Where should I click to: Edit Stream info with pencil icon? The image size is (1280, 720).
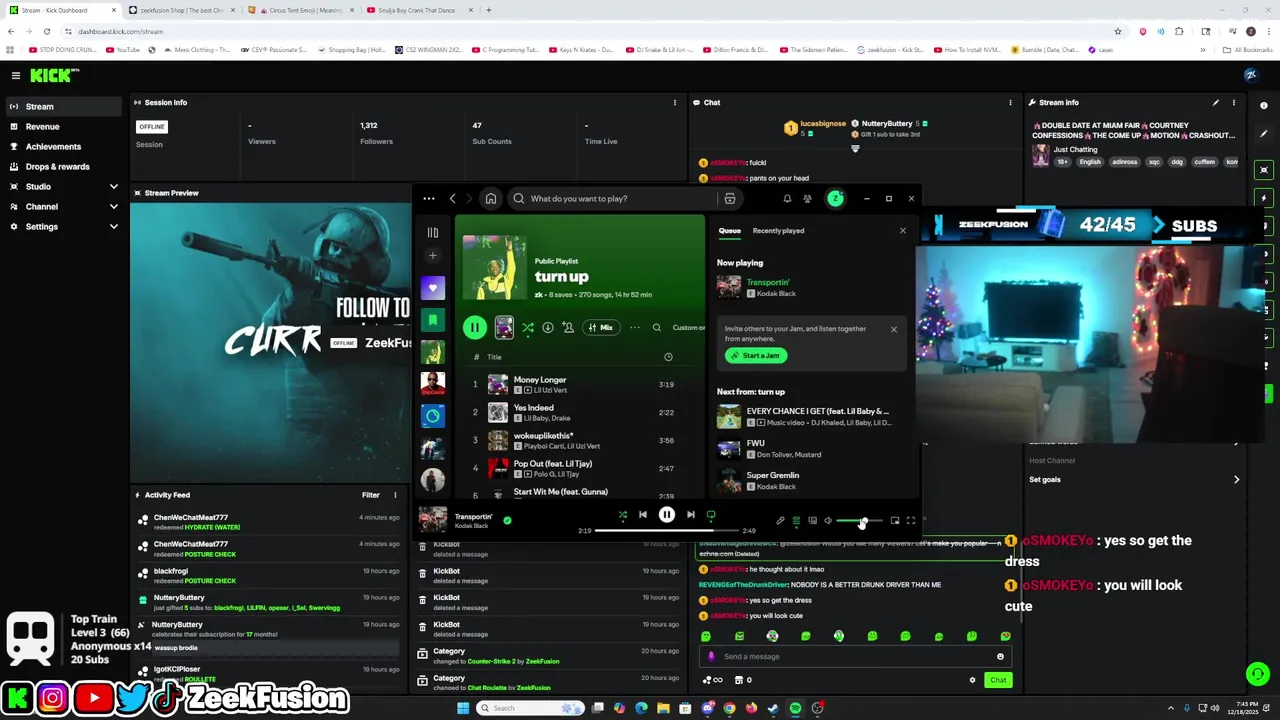click(x=1216, y=102)
